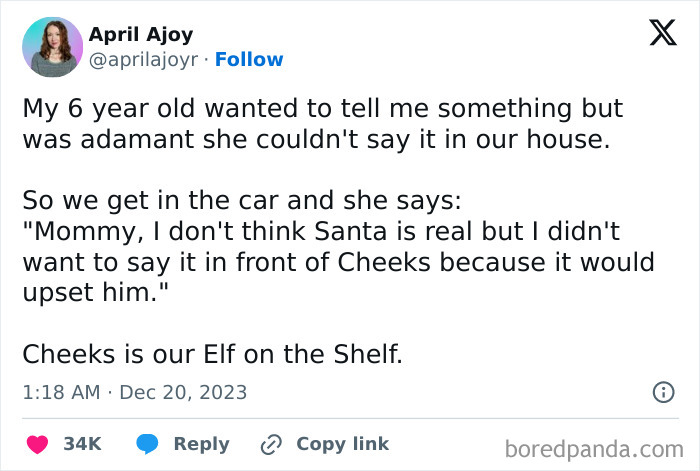
Task: Click the 34K likes count
Action: tap(82, 444)
